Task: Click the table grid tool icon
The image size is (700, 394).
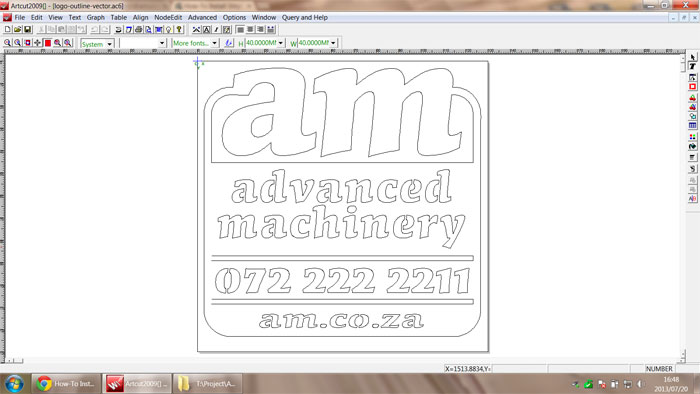Action: tap(692, 126)
